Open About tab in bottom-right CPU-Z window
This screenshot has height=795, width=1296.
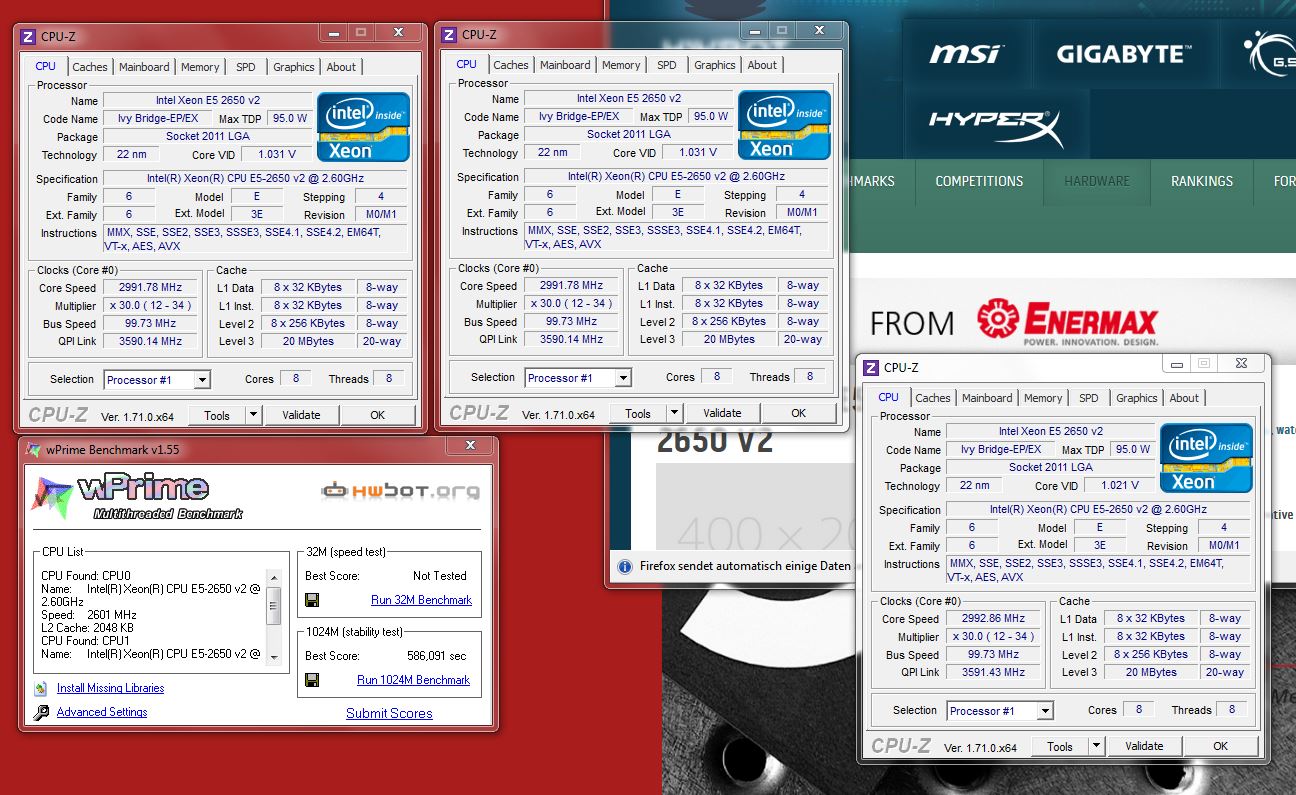tap(1184, 398)
